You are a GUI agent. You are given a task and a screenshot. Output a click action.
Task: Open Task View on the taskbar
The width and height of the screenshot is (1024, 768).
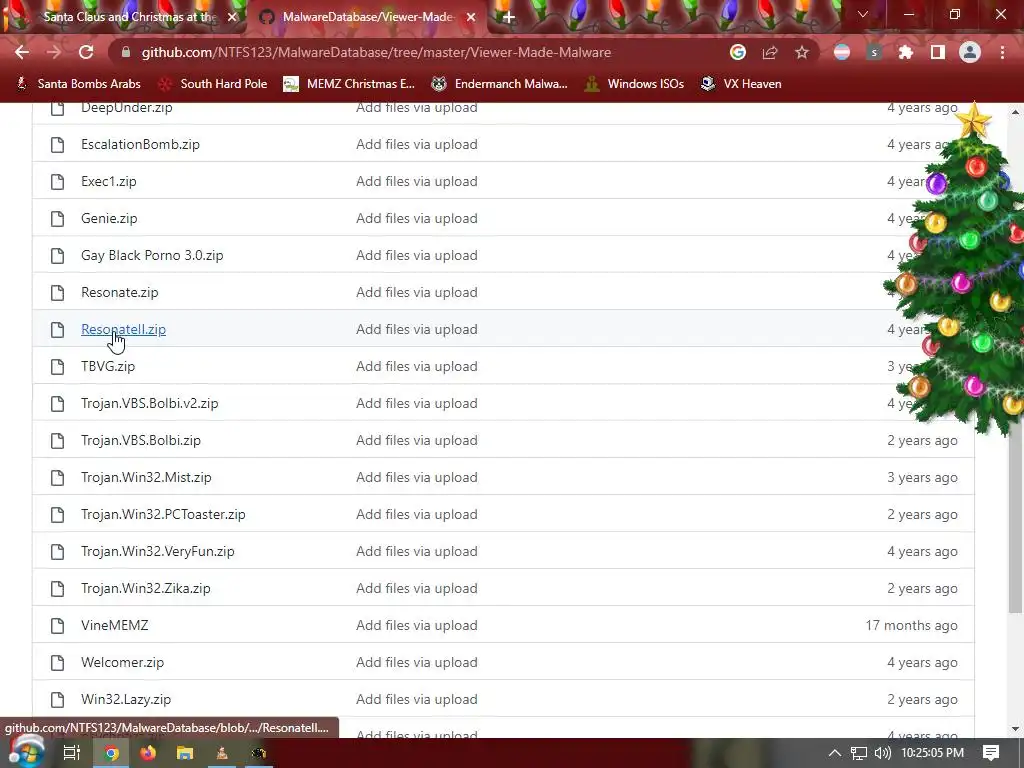[71, 753]
